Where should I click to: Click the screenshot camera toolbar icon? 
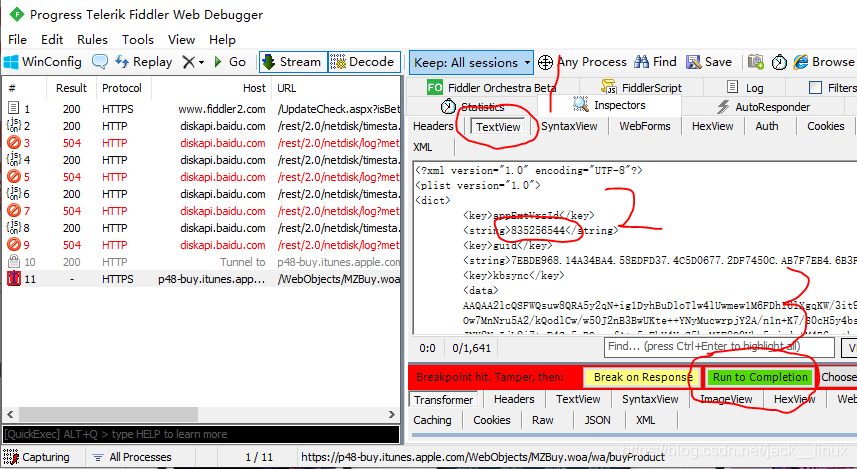click(x=756, y=62)
